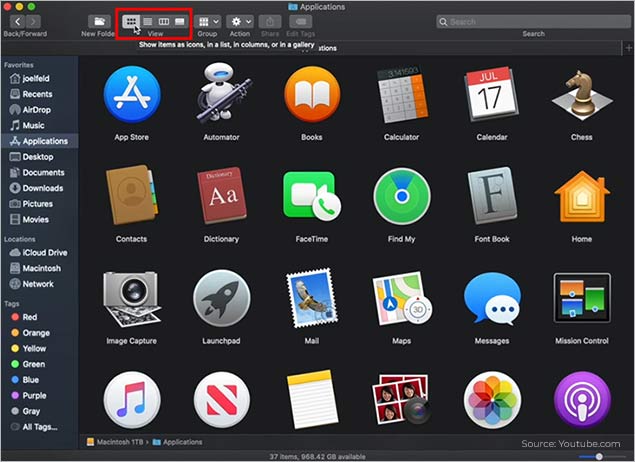Open AirDrop in sidebar
The width and height of the screenshot is (635, 462).
[40, 110]
